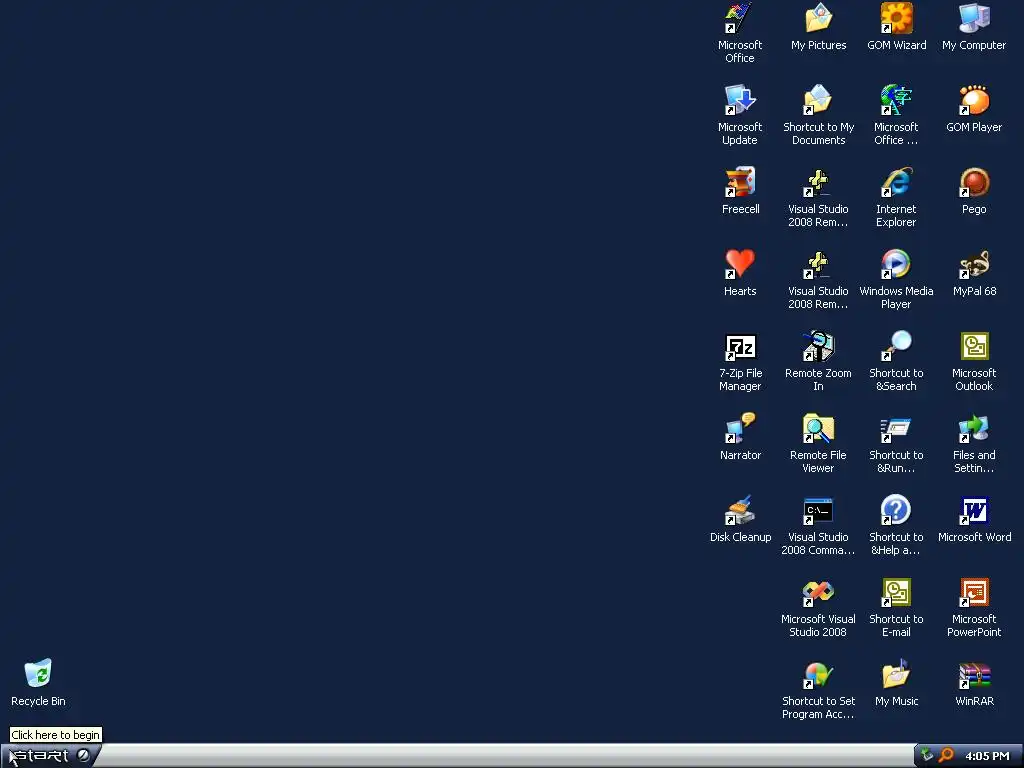1024x768 pixels.
Task: Select the Remote File Viewer icon
Action: click(818, 428)
